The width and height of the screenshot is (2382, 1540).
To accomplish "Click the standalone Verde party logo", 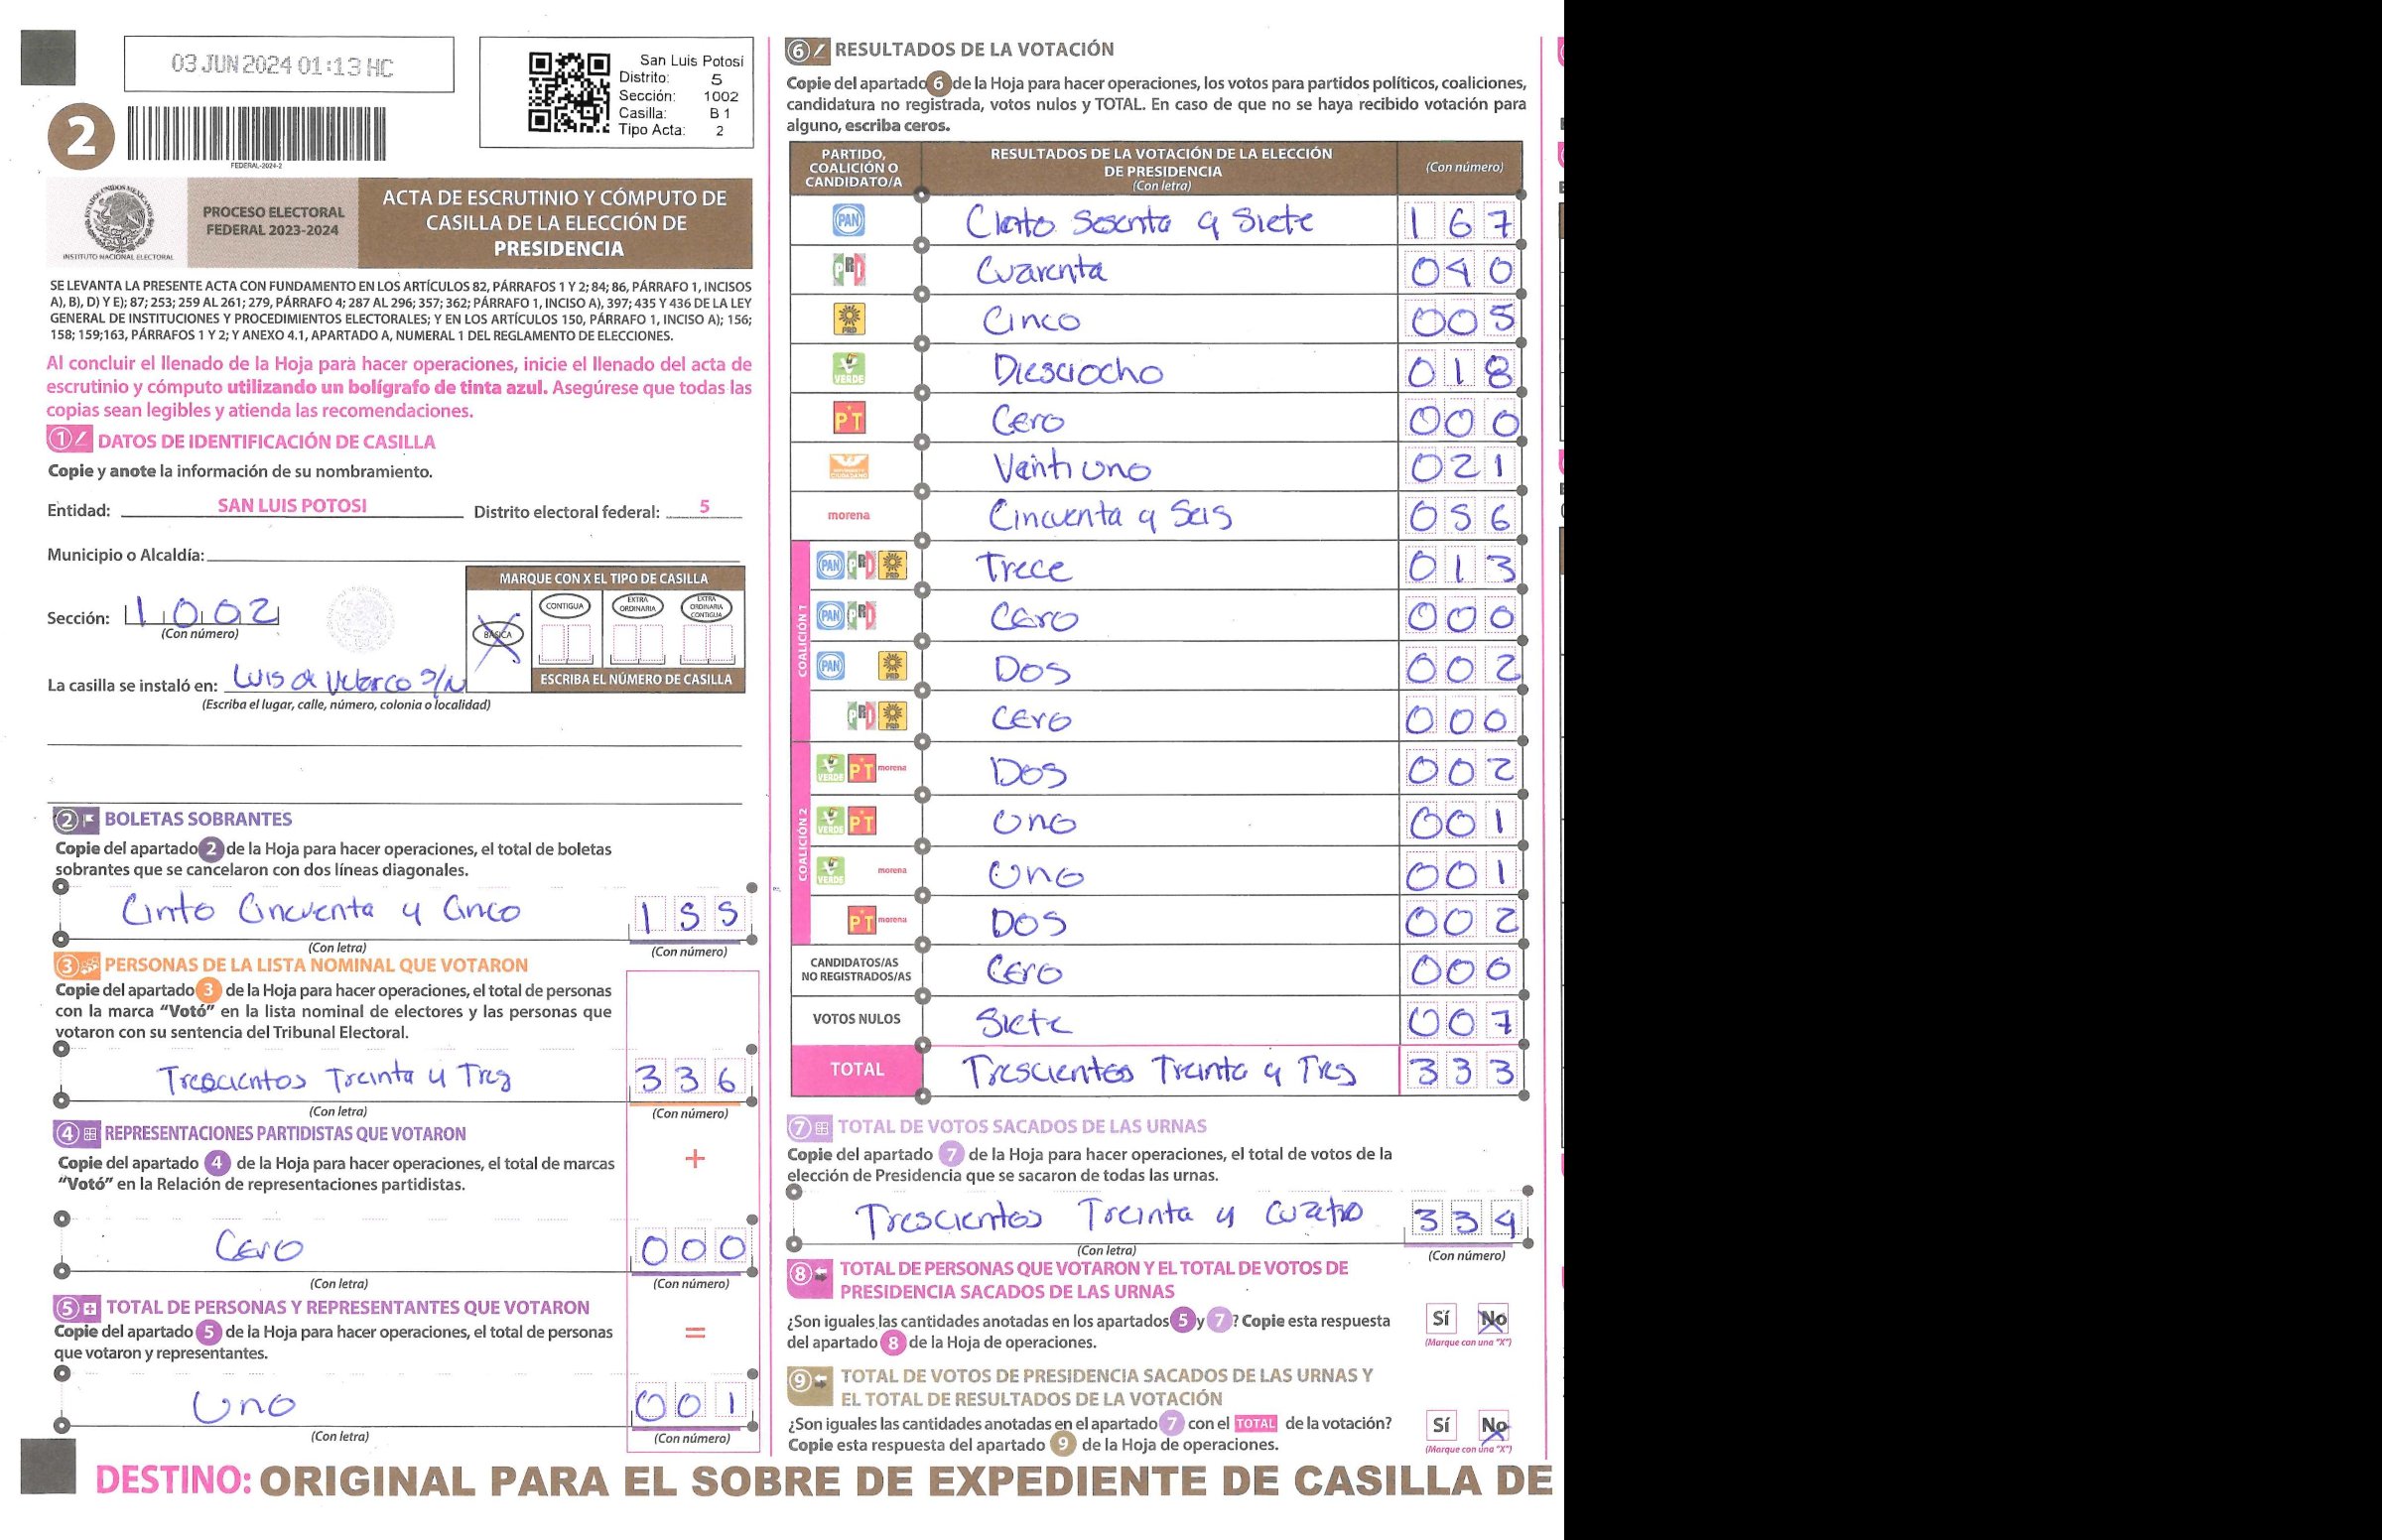I will pyautogui.click(x=849, y=369).
